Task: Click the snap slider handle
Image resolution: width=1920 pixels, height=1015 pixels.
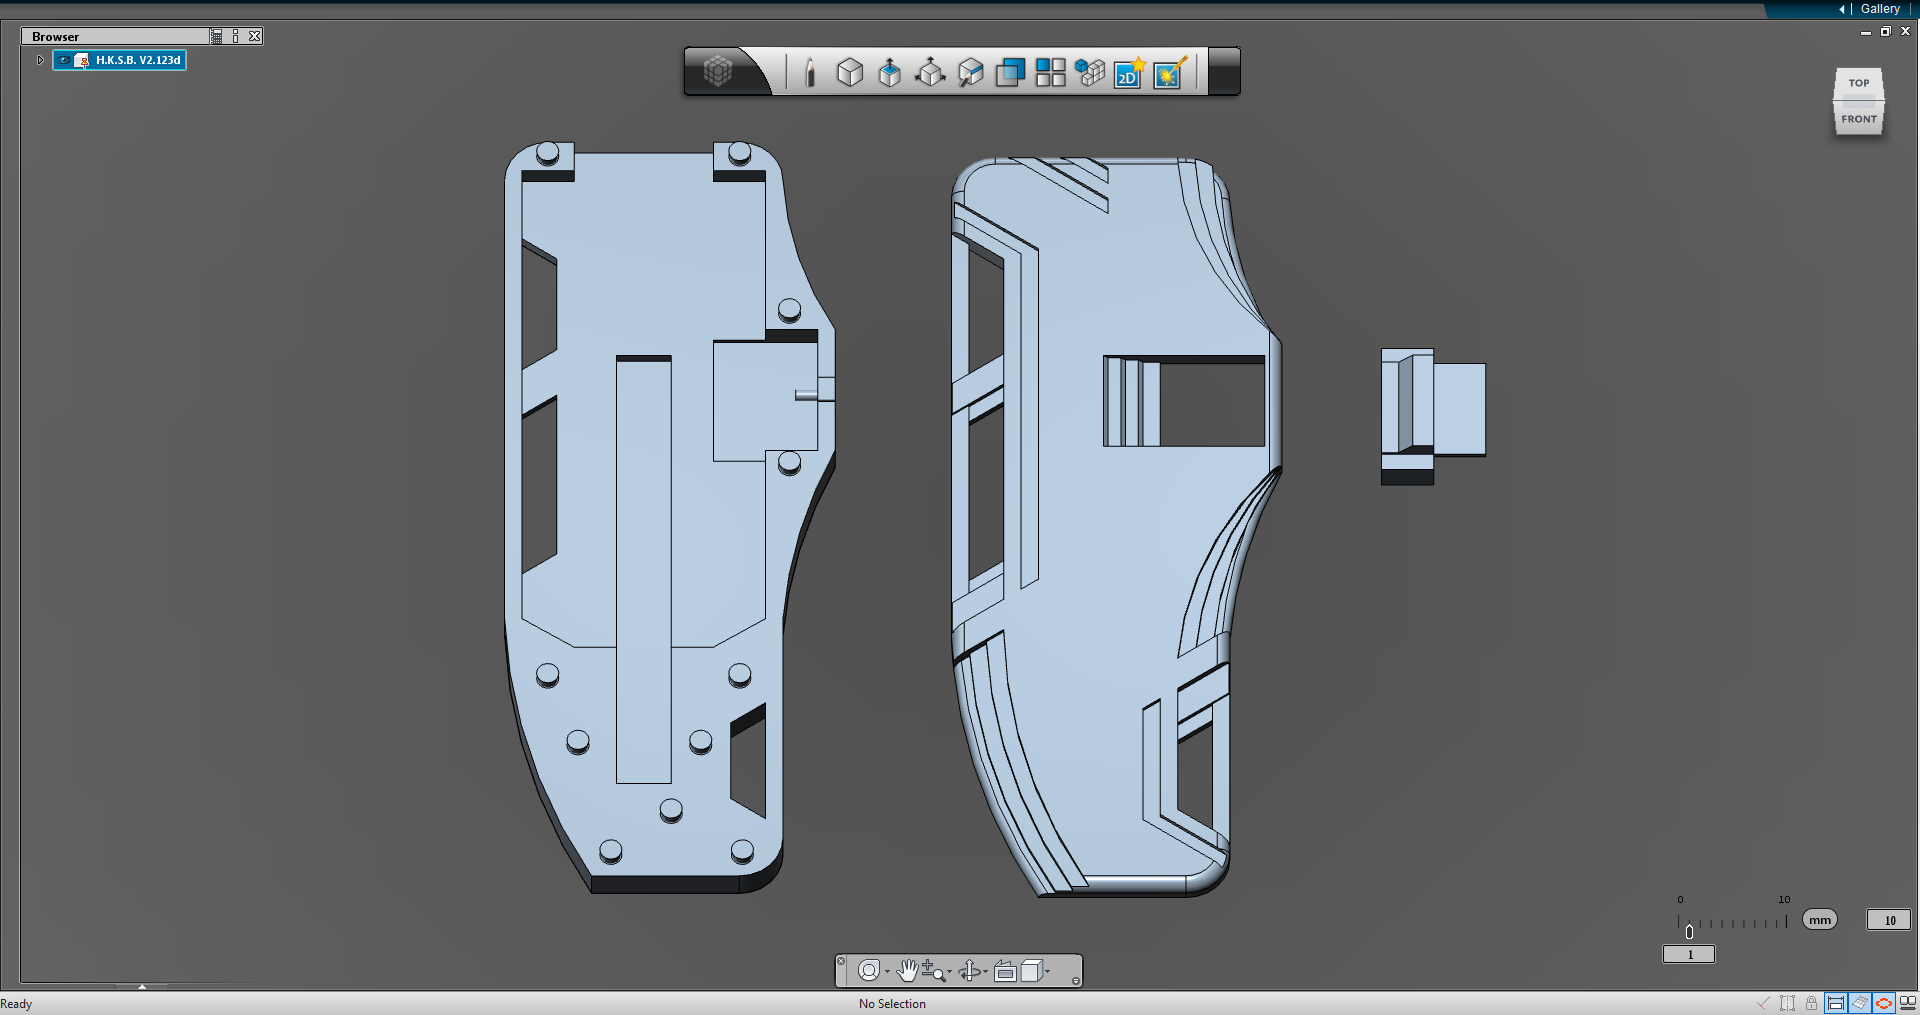Action: (x=1689, y=931)
